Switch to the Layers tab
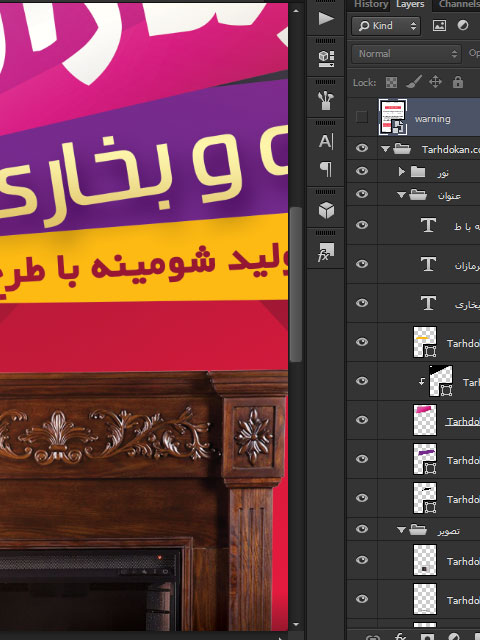This screenshot has height=640, width=480. tap(410, 4)
